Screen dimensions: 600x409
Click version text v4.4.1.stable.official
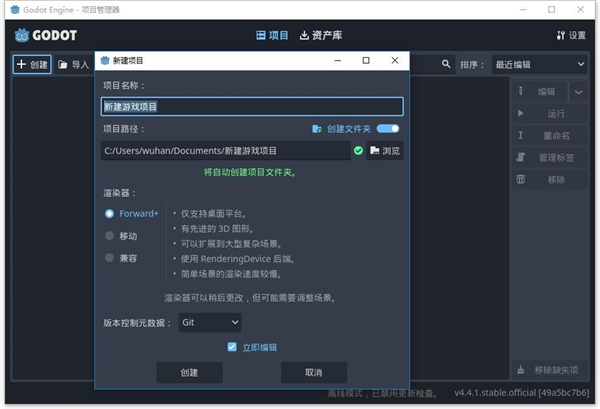coord(522,393)
